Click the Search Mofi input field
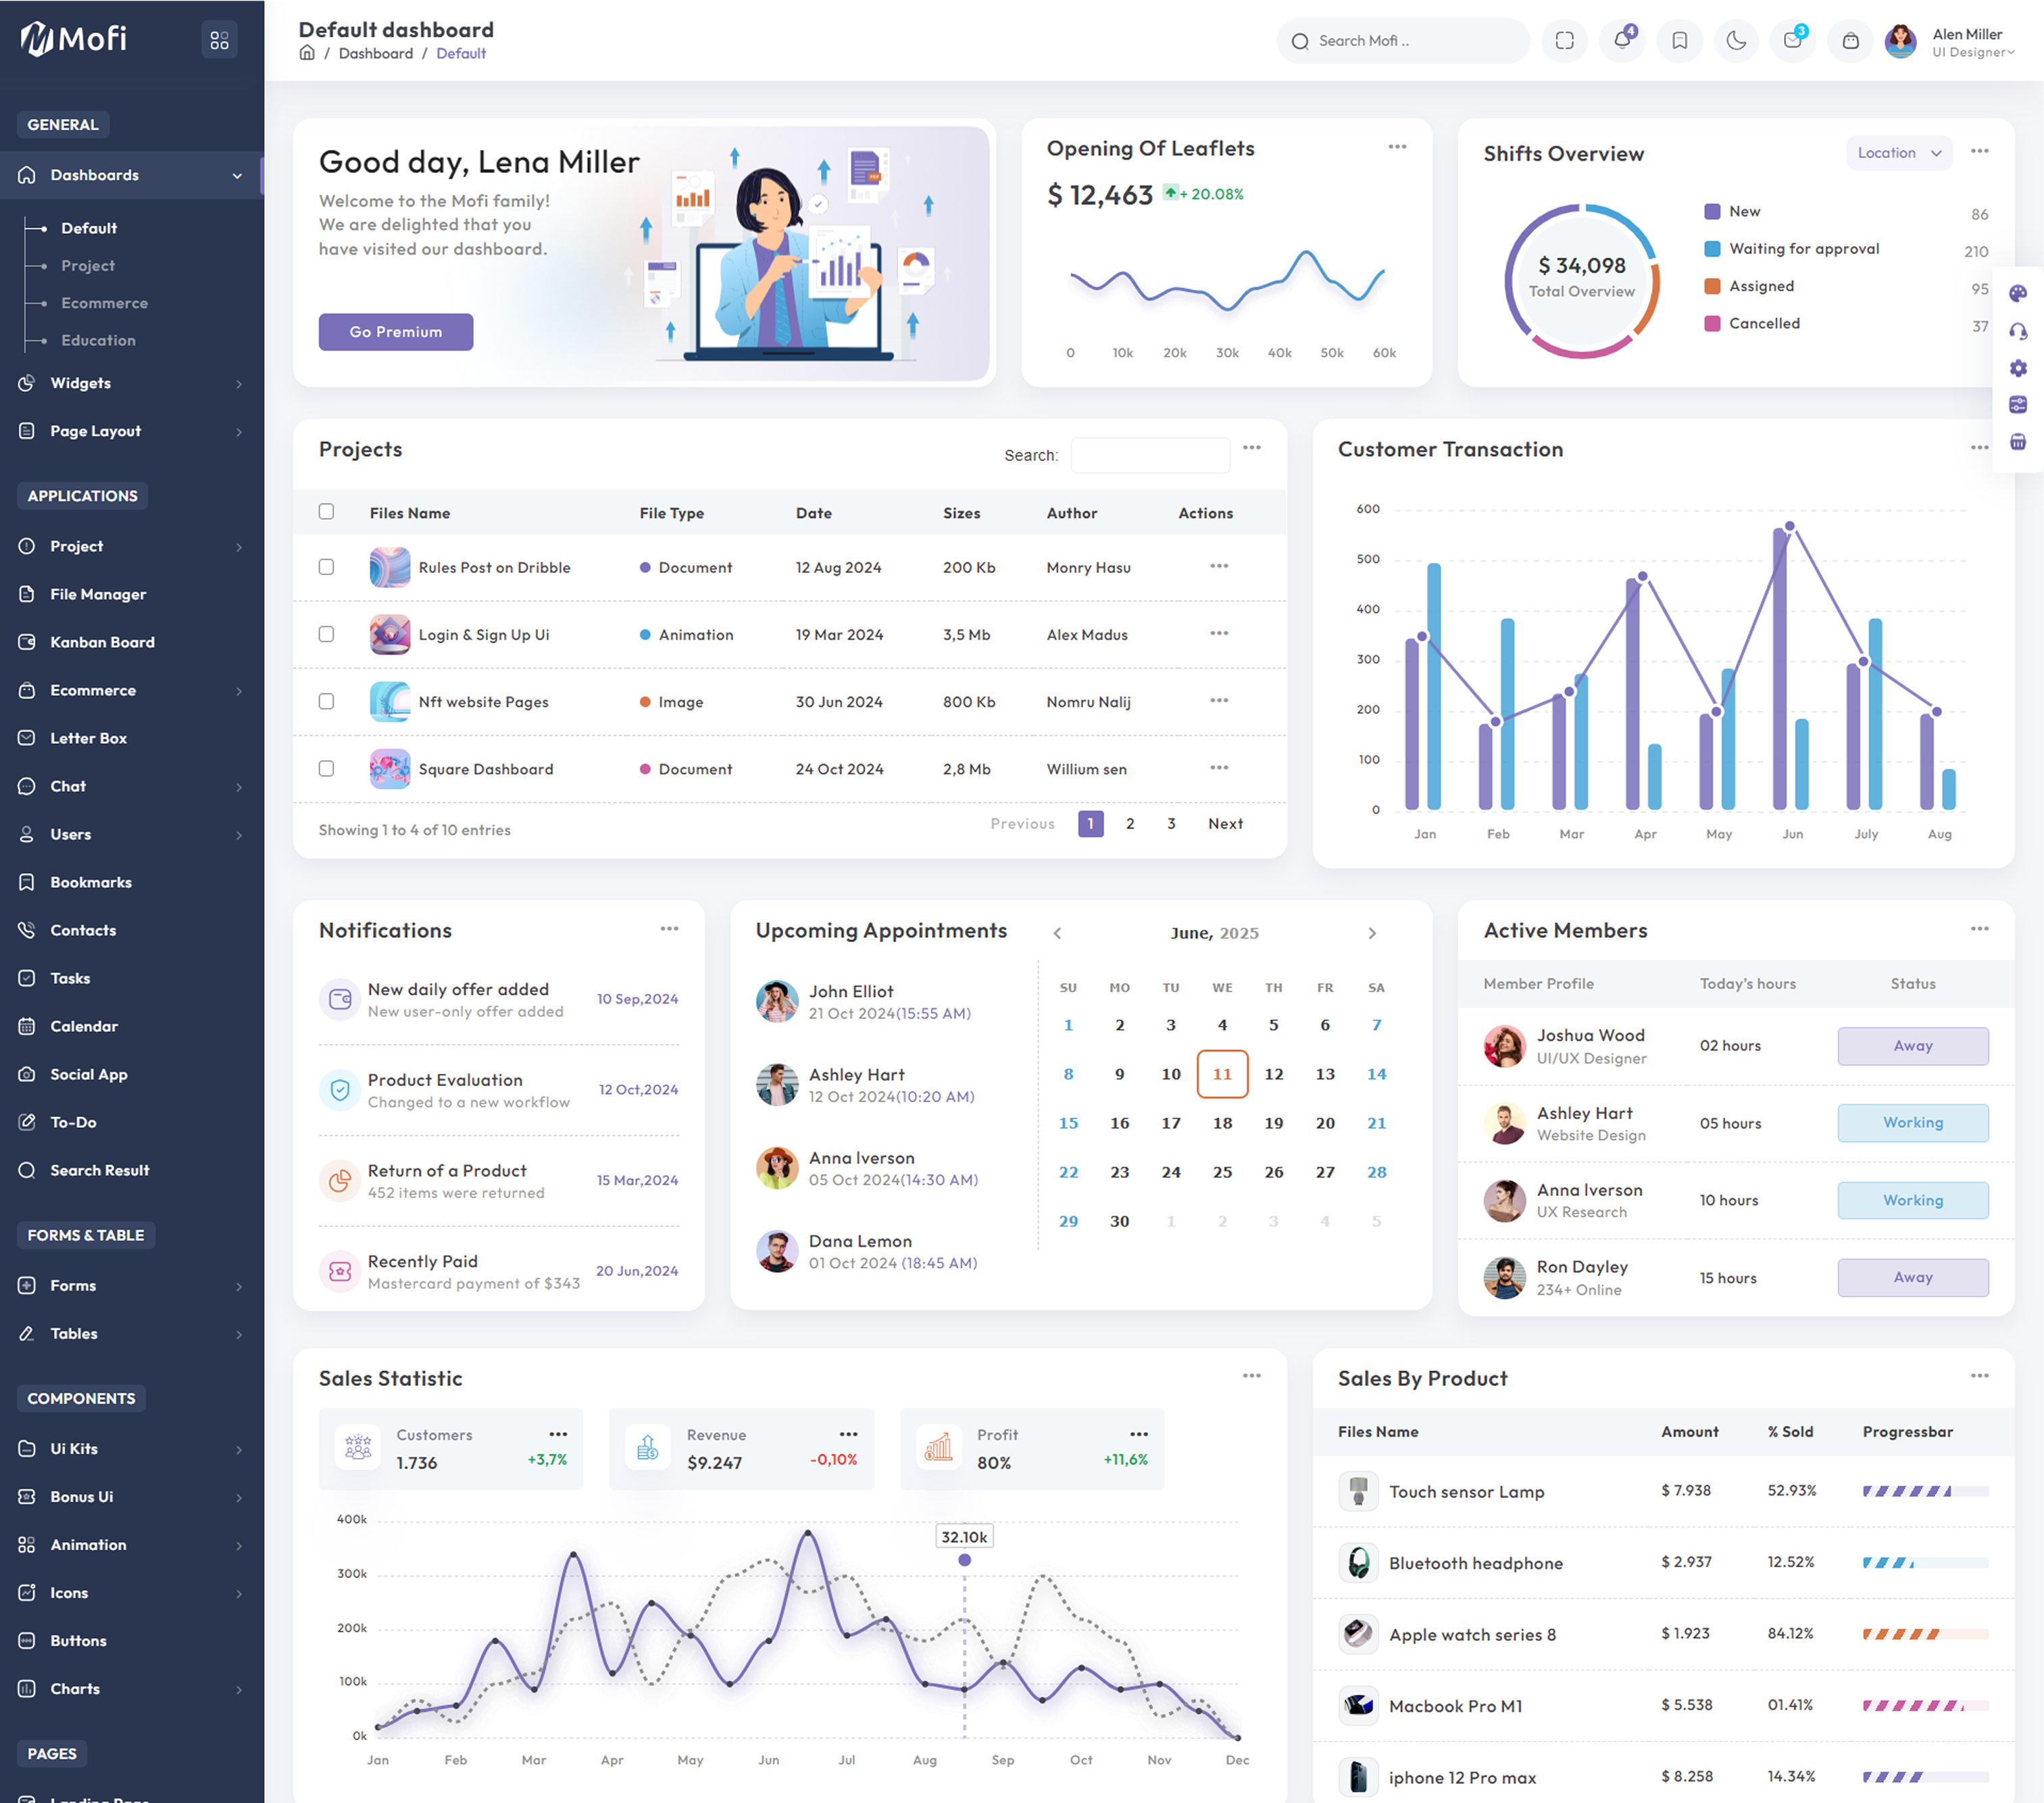2044x1803 pixels. (1403, 41)
